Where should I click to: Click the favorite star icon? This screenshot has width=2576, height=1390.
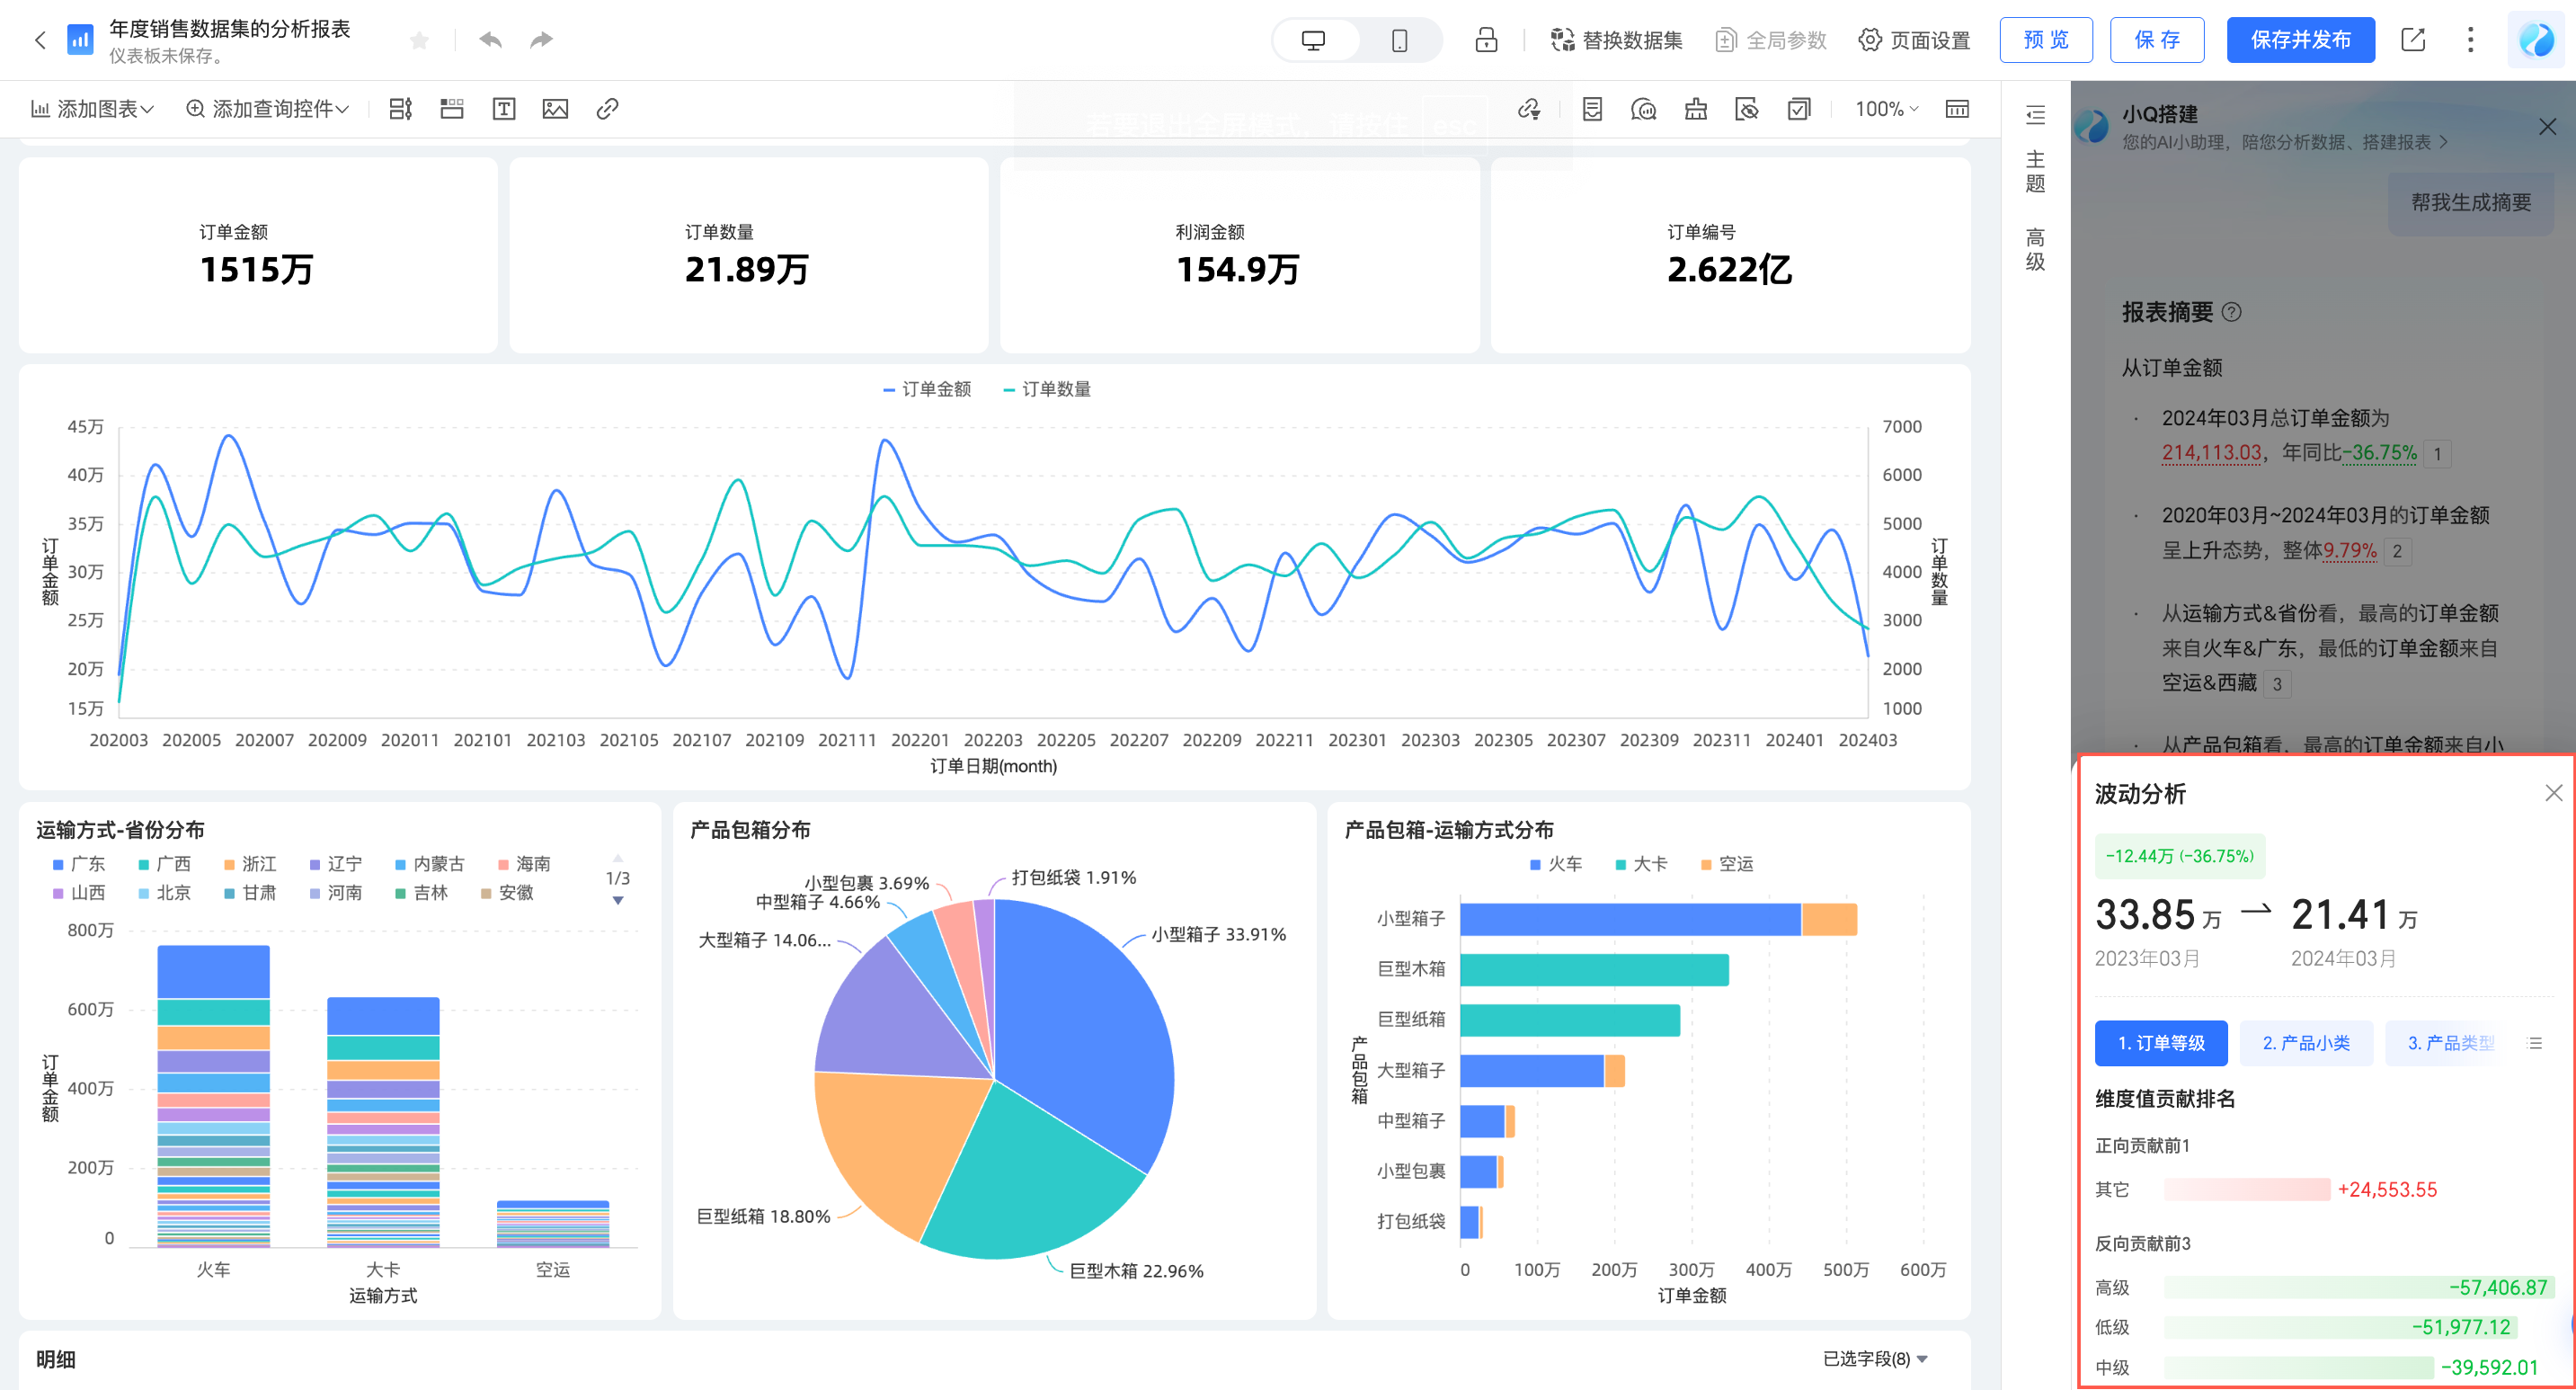tap(419, 40)
